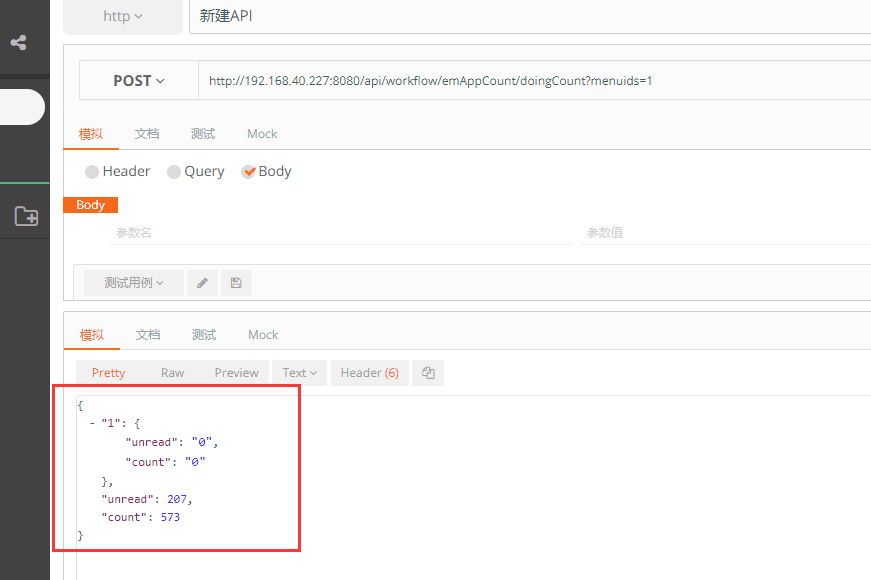Open the POST method dropdown
This screenshot has height=580, width=871.
click(139, 81)
